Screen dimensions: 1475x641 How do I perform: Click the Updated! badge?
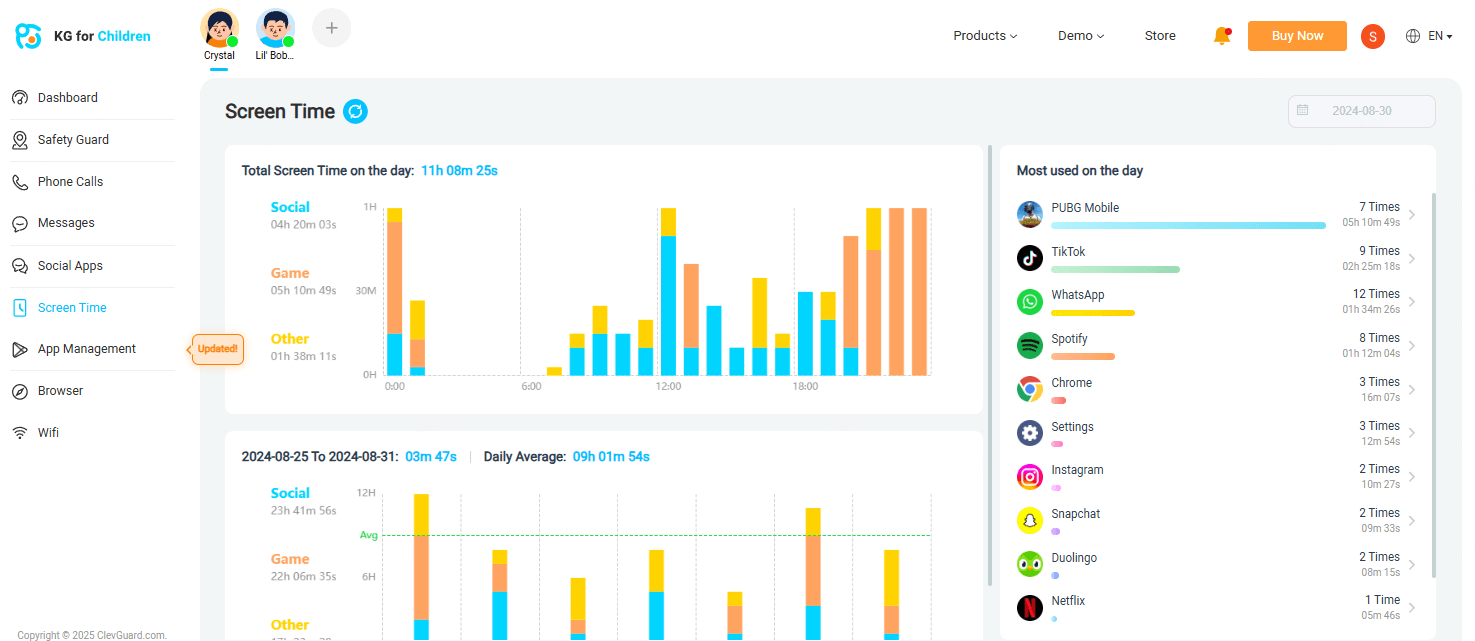tap(216, 349)
